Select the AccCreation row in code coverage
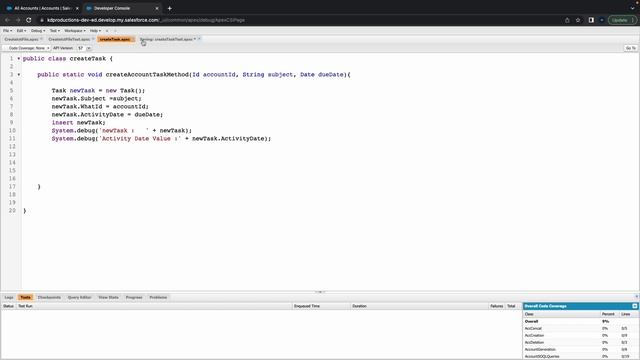The image size is (640, 360). pyautogui.click(x=581, y=336)
